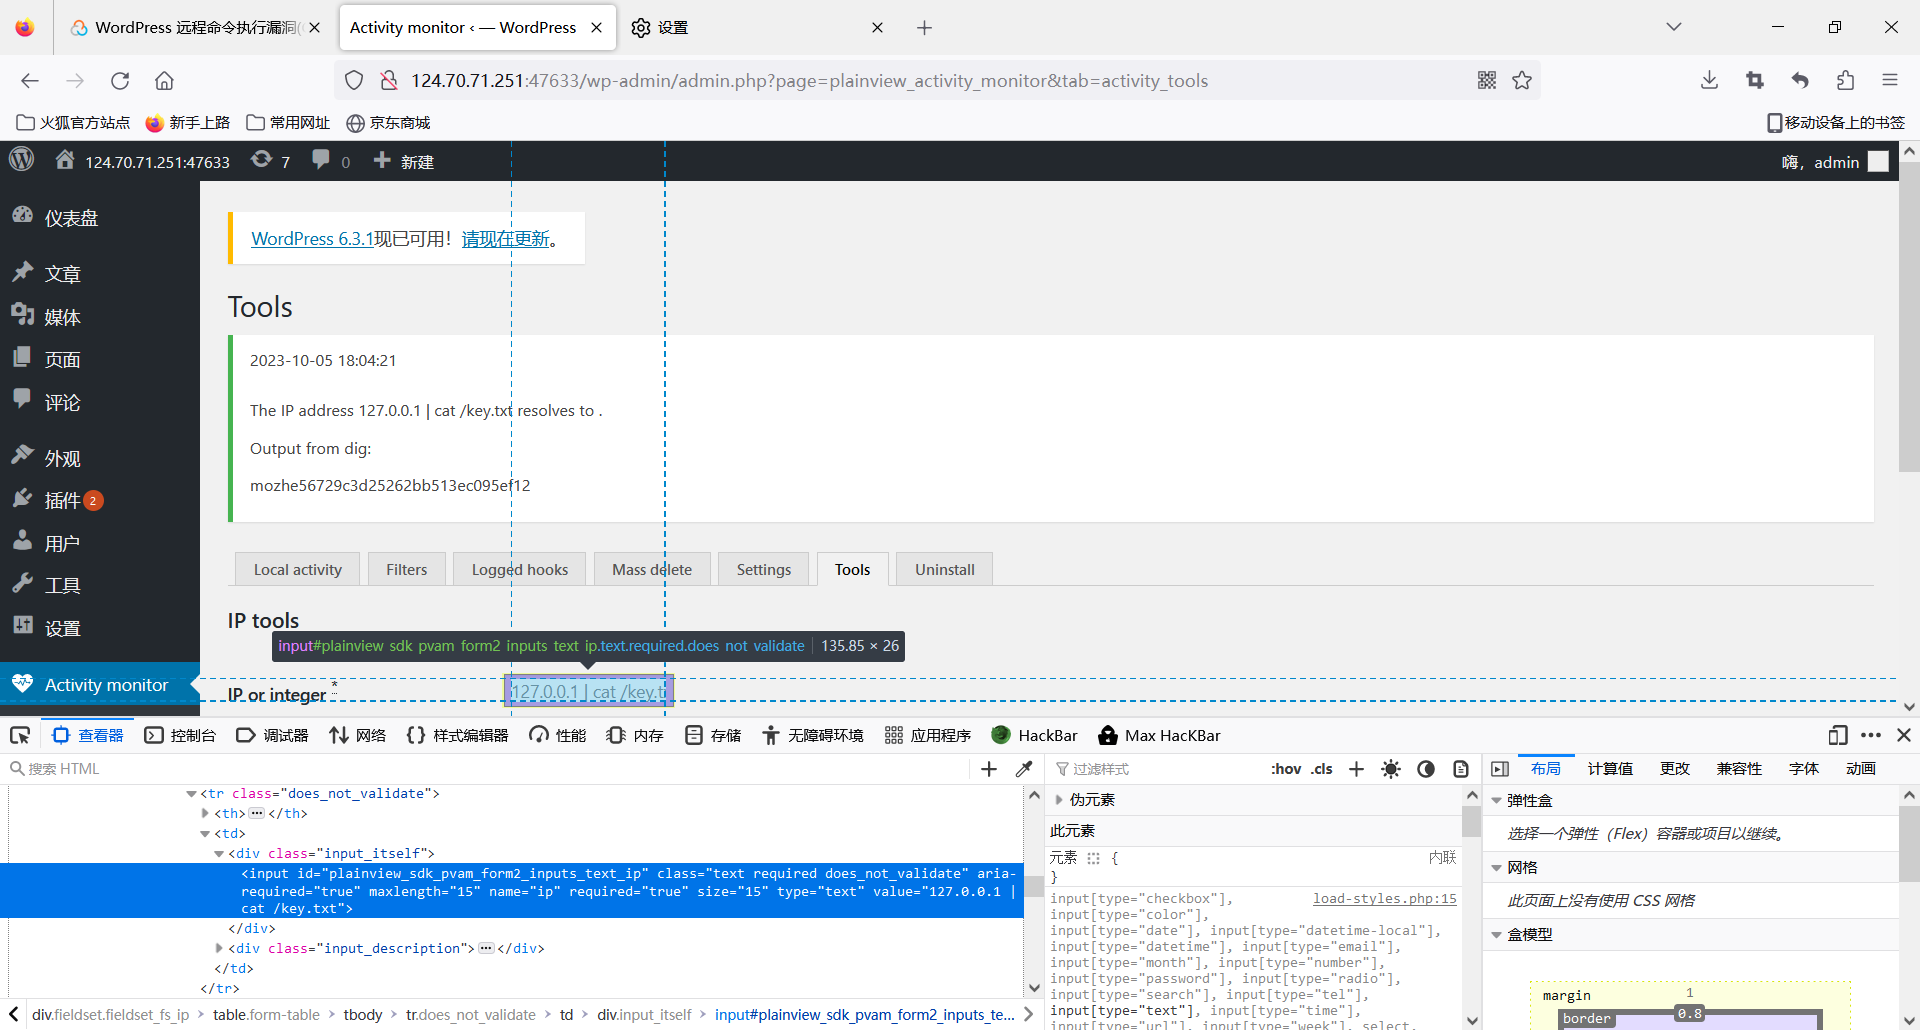Click the 请现在更新 update link

(x=506, y=239)
